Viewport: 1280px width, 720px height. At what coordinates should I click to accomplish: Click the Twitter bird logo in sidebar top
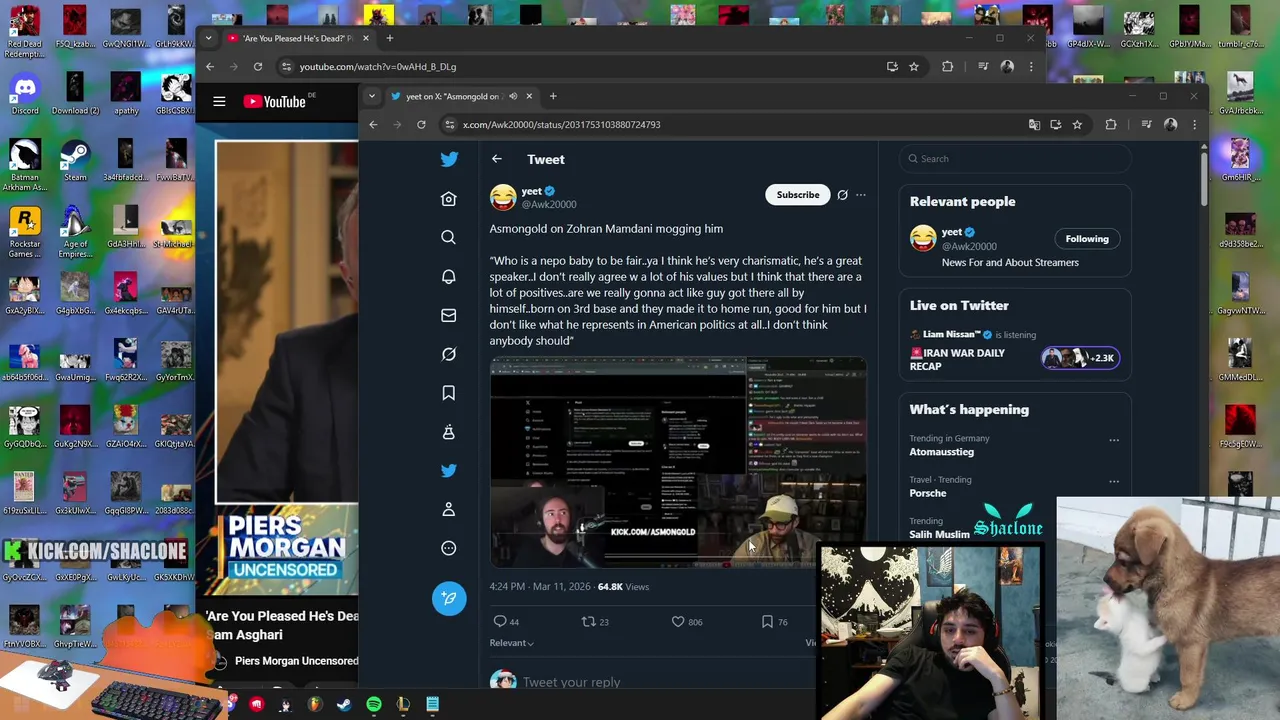click(x=449, y=159)
